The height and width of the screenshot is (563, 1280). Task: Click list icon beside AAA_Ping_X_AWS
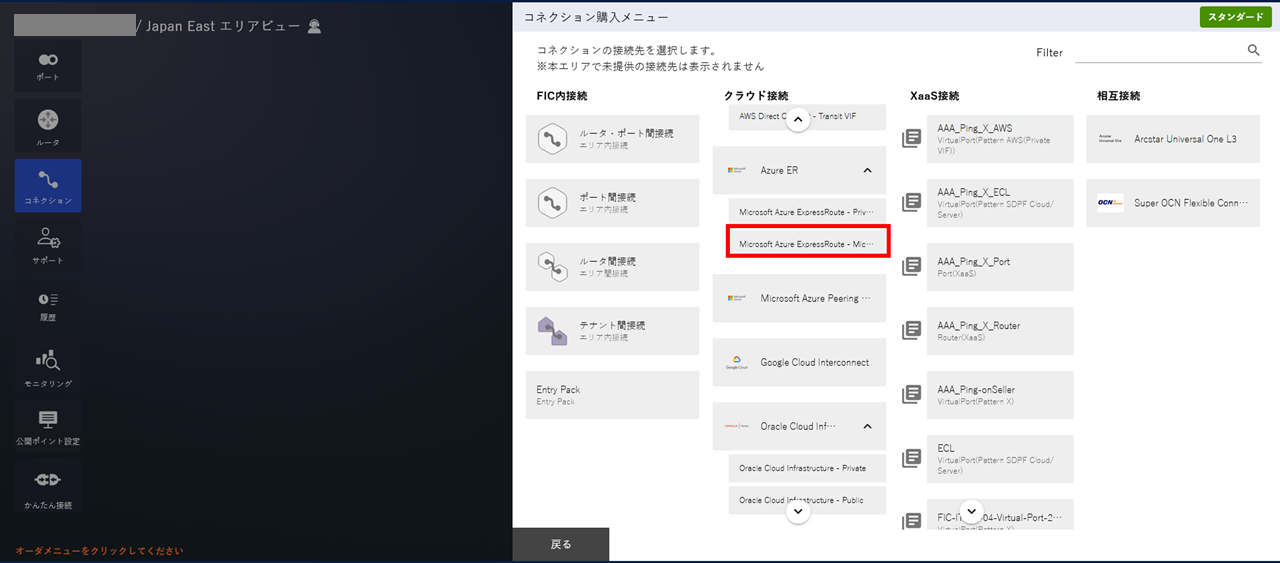tap(911, 138)
